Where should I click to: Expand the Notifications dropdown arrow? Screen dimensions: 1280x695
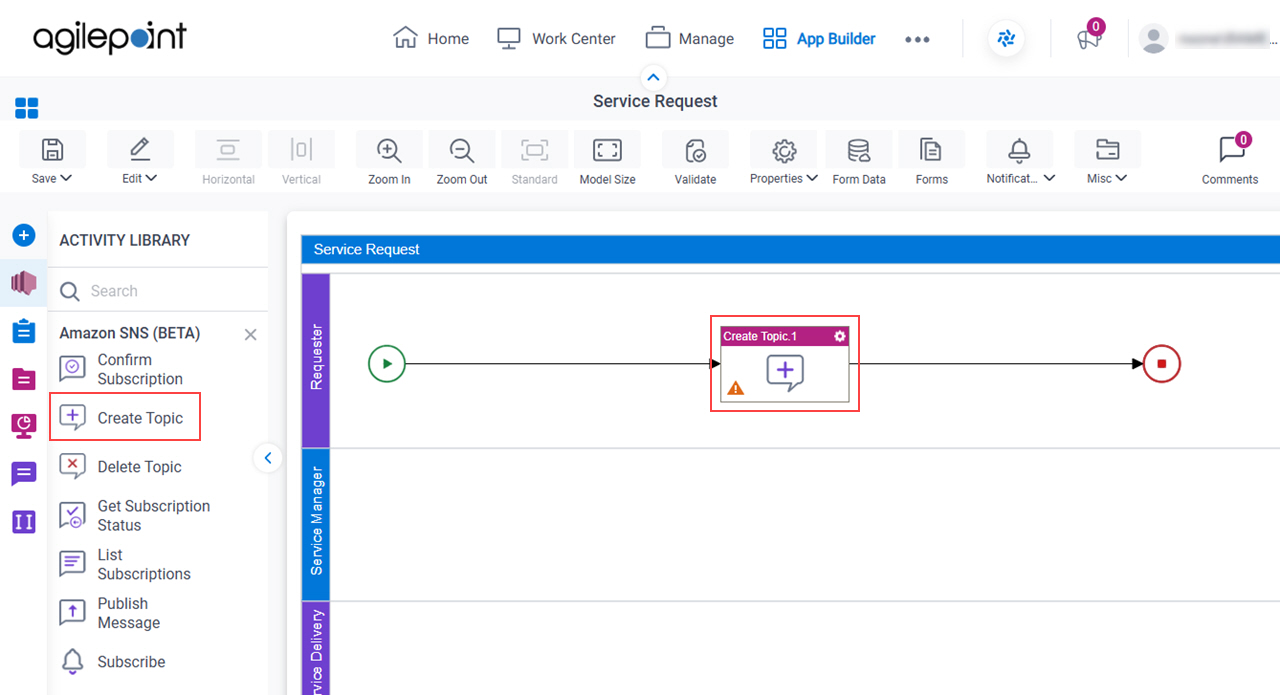(x=1049, y=179)
